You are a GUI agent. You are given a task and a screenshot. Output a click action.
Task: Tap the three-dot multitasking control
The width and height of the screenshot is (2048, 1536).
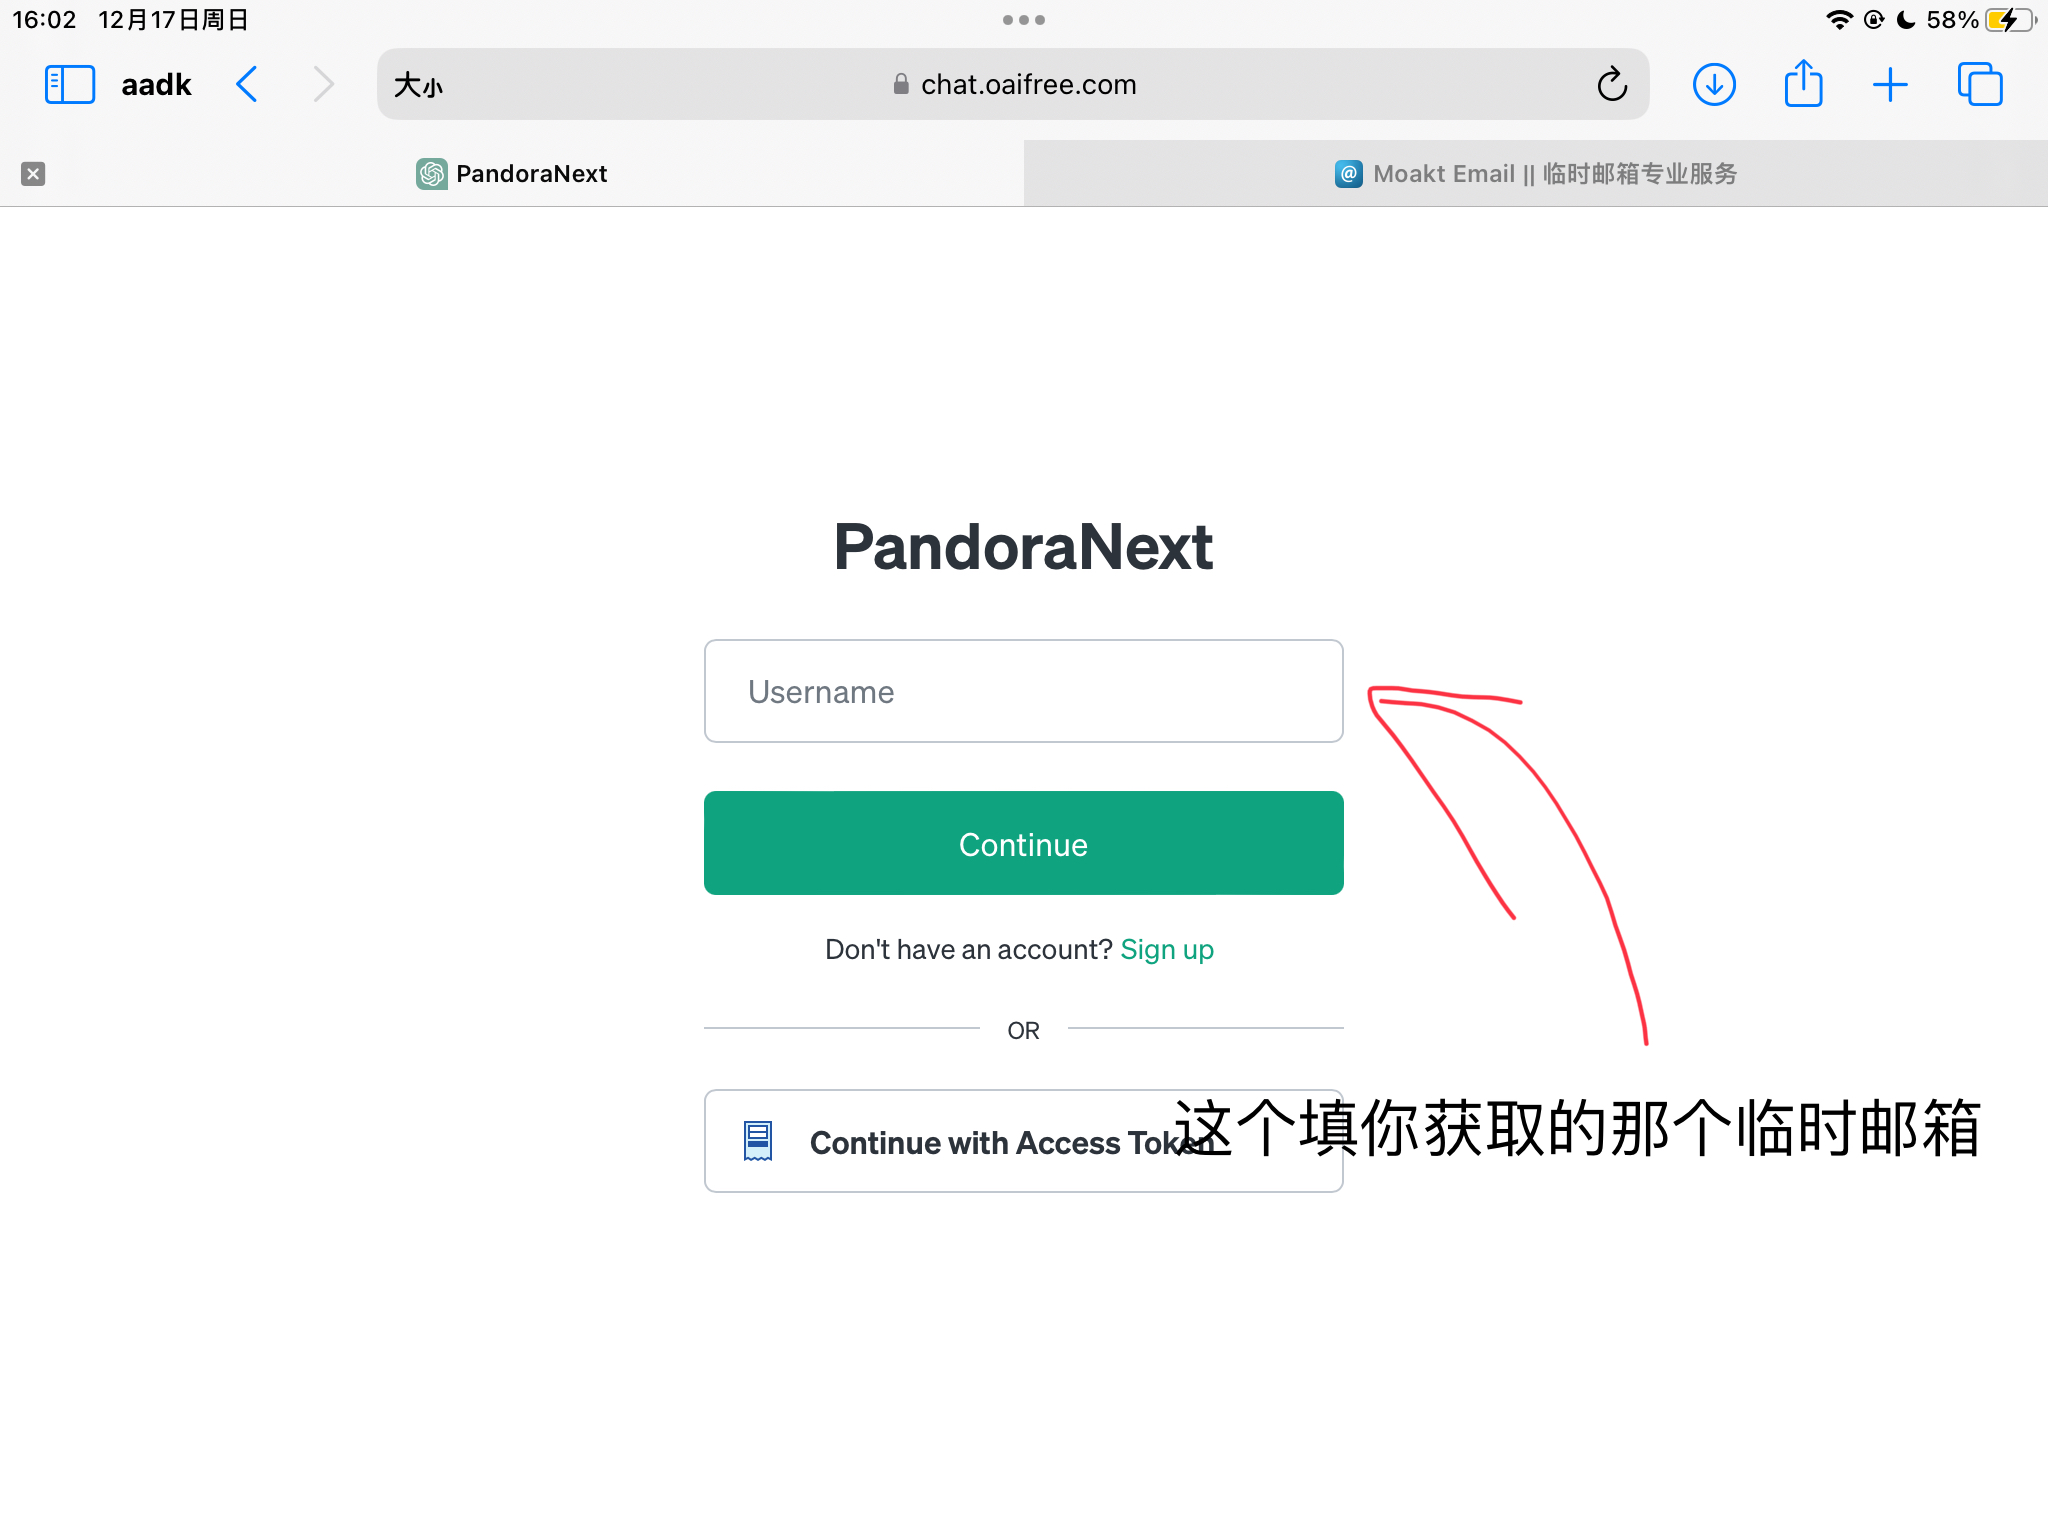1024,20
